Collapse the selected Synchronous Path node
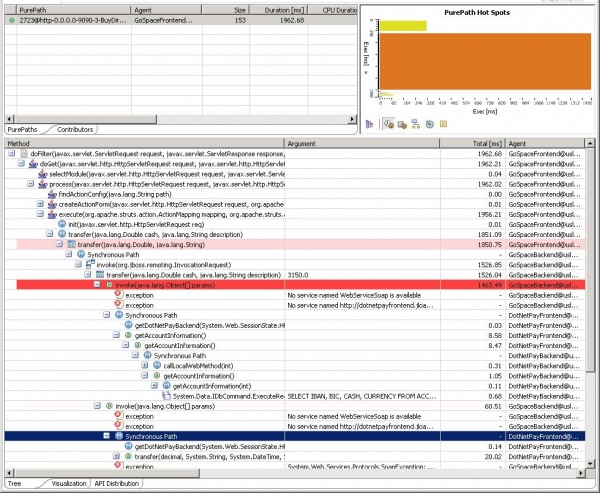Image resolution: width=600 pixels, height=493 pixels. [107, 436]
